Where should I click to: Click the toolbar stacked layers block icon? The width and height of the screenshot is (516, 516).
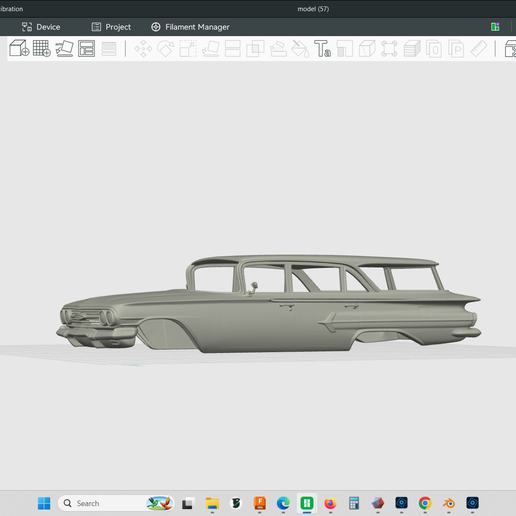412,49
